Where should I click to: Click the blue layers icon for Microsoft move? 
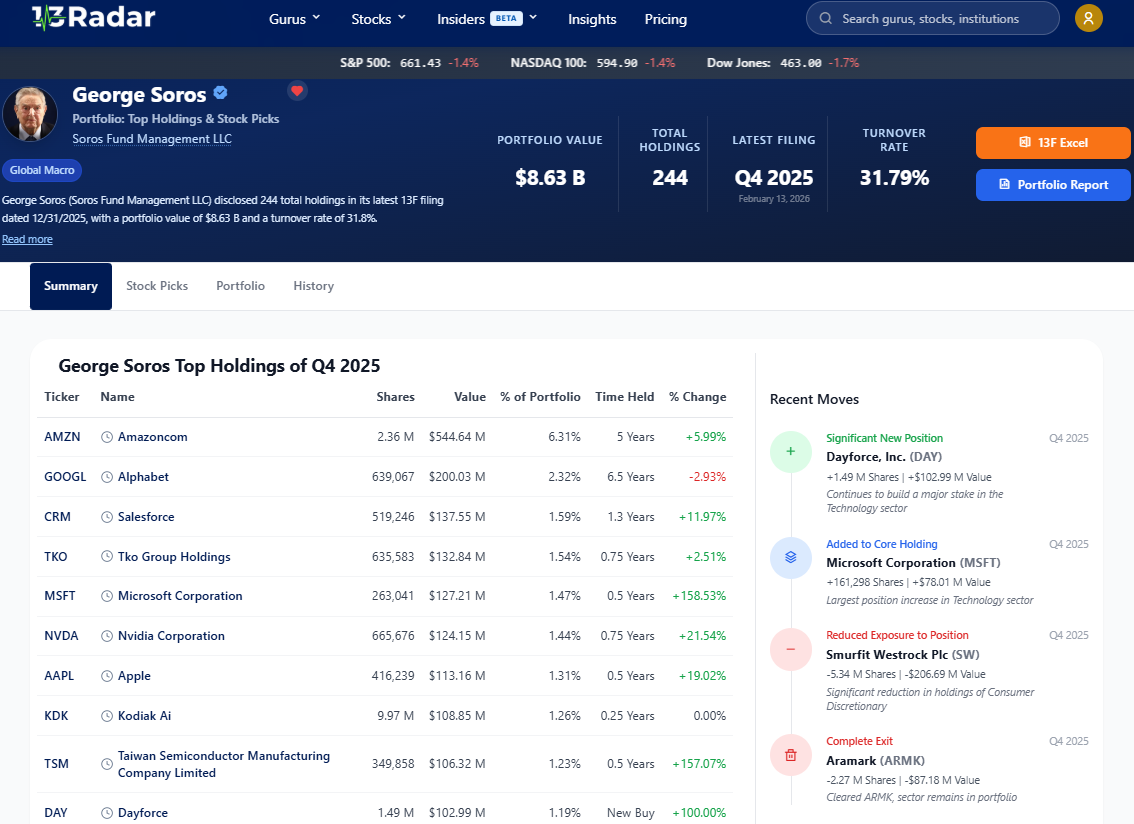790,557
